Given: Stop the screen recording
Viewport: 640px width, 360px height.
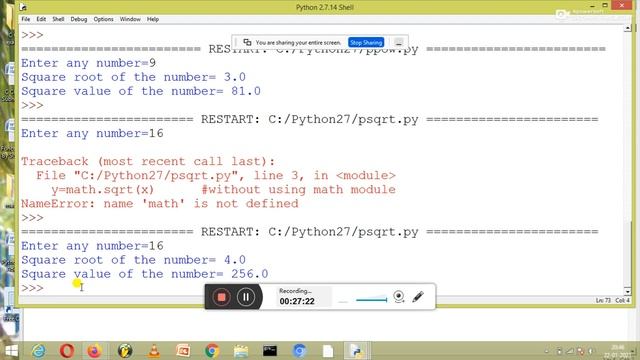Looking at the screenshot, I should (221, 297).
